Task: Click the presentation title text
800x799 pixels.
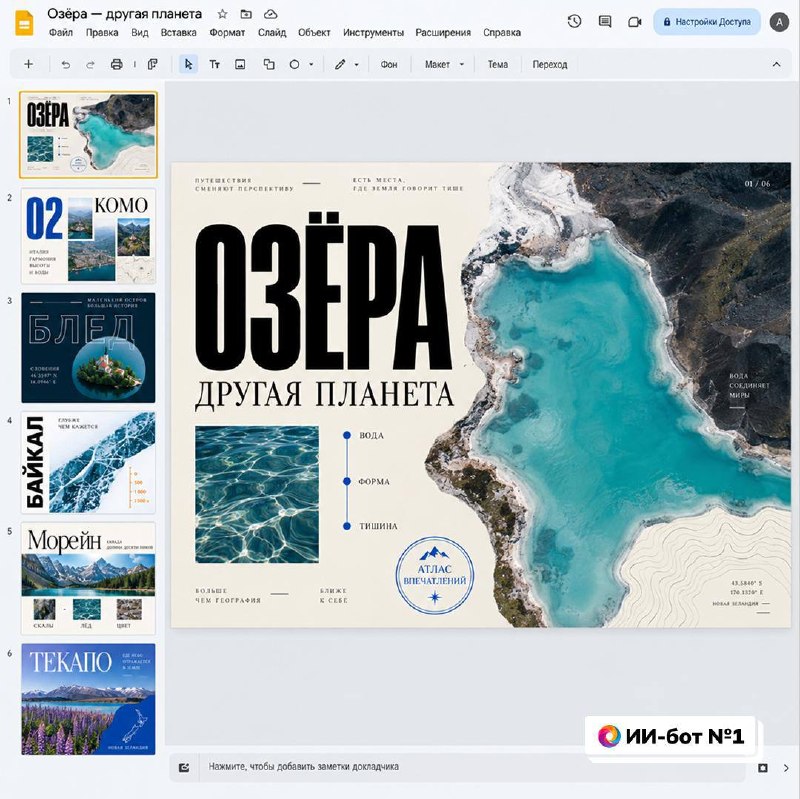Action: 124,14
